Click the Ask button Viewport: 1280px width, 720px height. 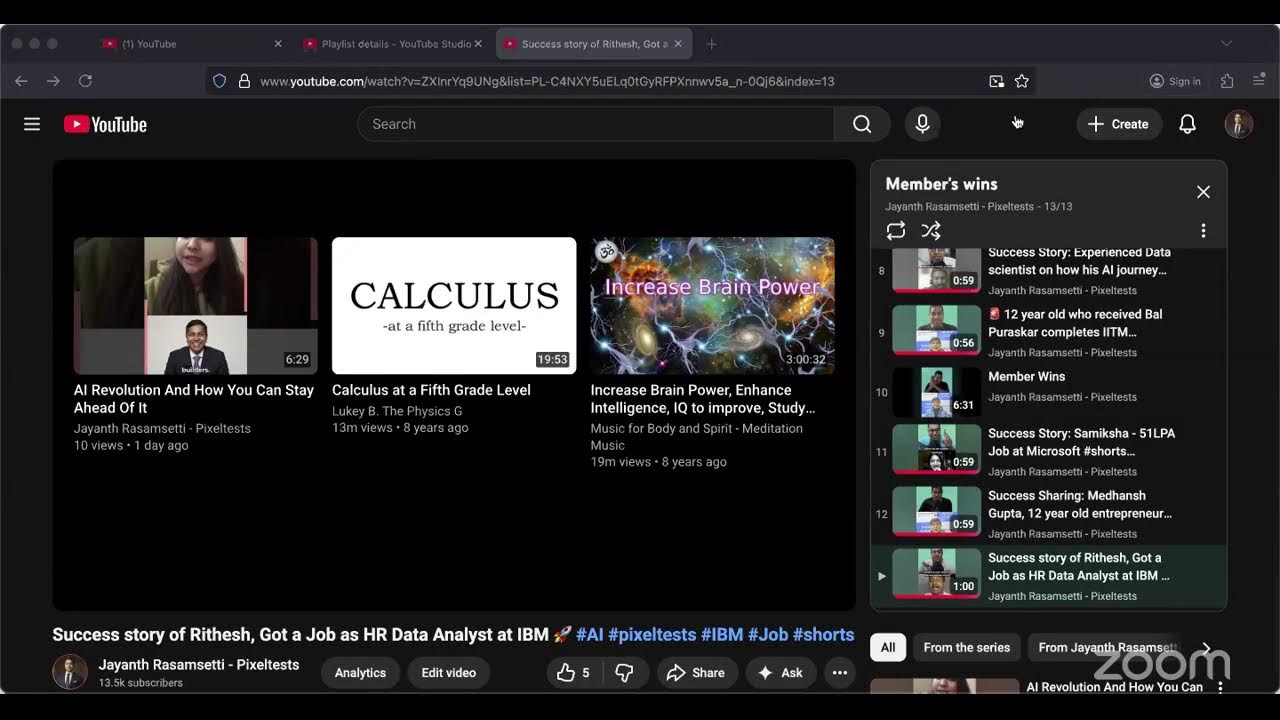780,673
